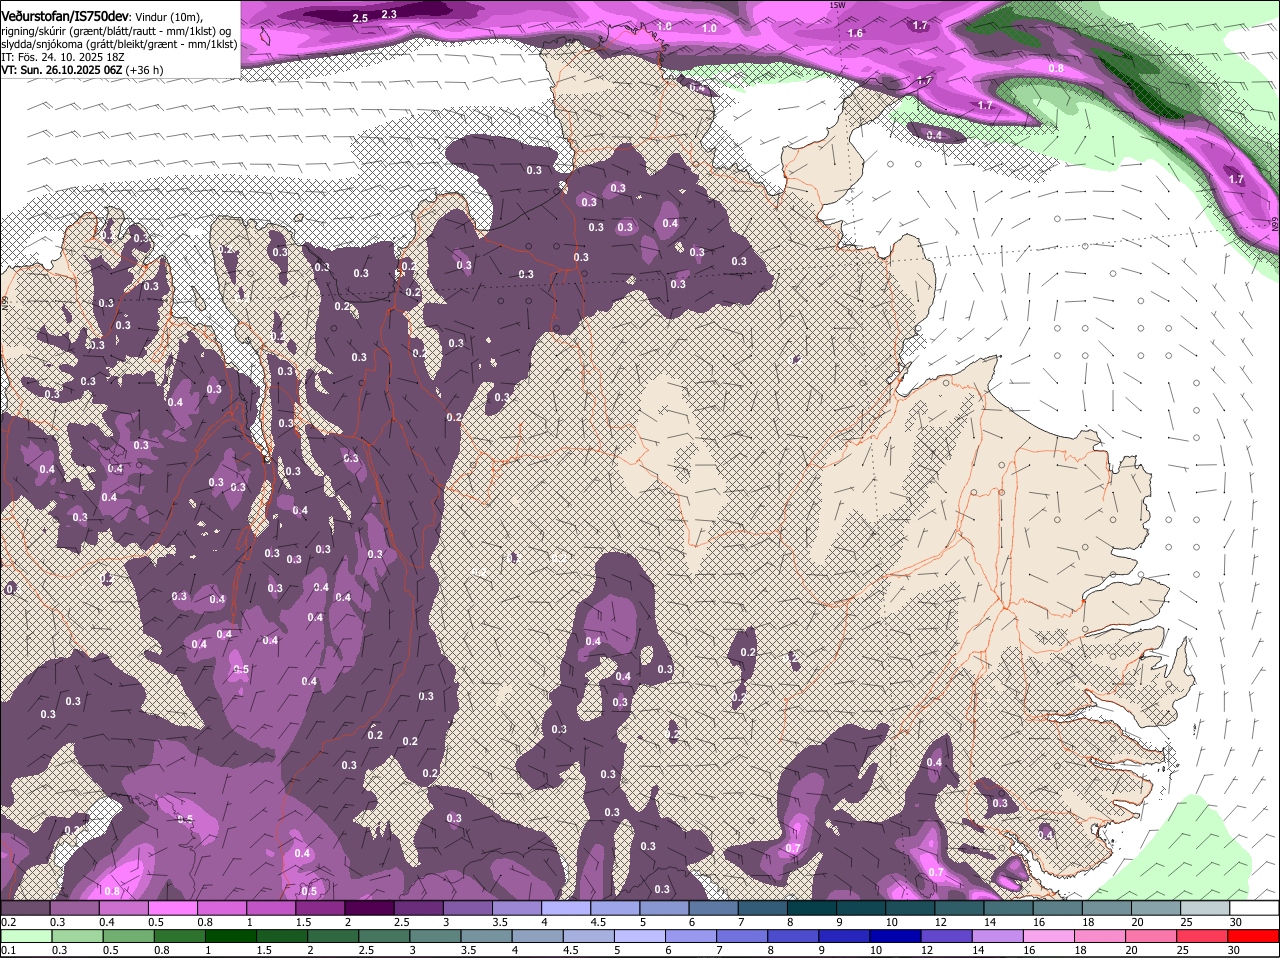The height and width of the screenshot is (958, 1280).
Task: Click the 1.6 precipitation value in northern band
Action: [x=855, y=34]
